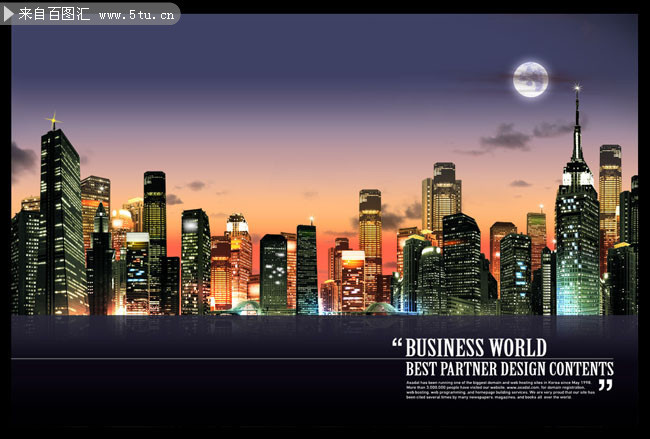Image resolution: width=650 pixels, height=439 pixels.
Task: Select the BEST PARTNER DESIGN CONTENTS subtitle
Action: point(509,369)
